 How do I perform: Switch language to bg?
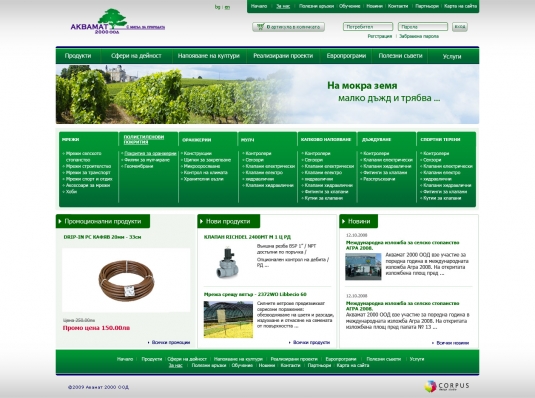[x=217, y=7]
